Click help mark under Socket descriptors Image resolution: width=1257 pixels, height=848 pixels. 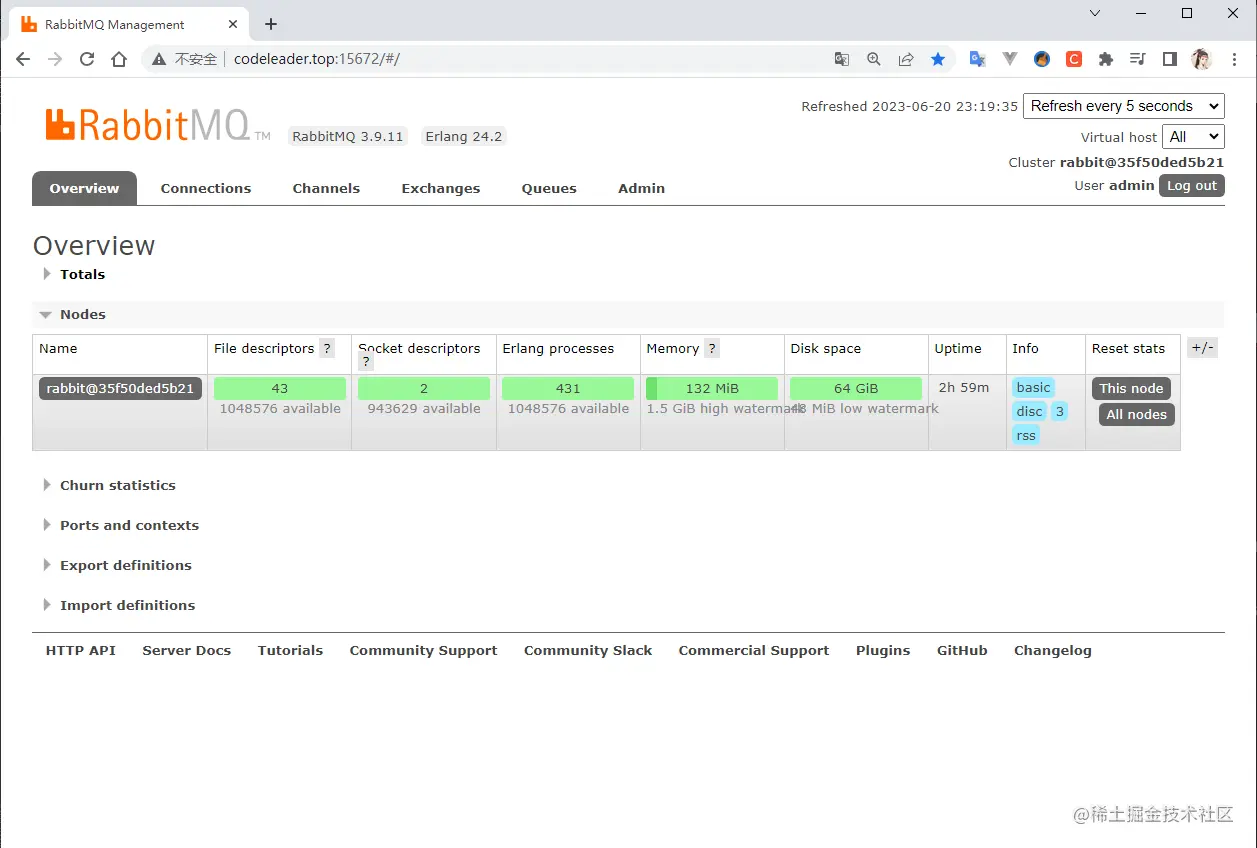(367, 362)
